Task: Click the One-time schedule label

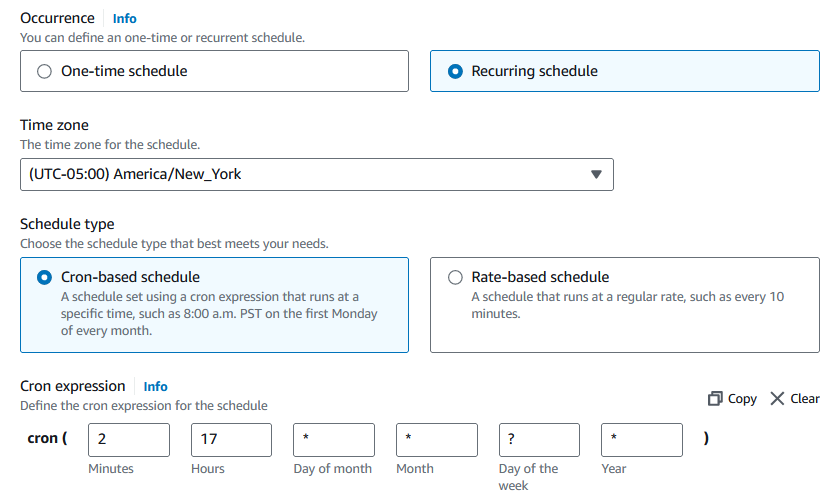Action: [124, 71]
